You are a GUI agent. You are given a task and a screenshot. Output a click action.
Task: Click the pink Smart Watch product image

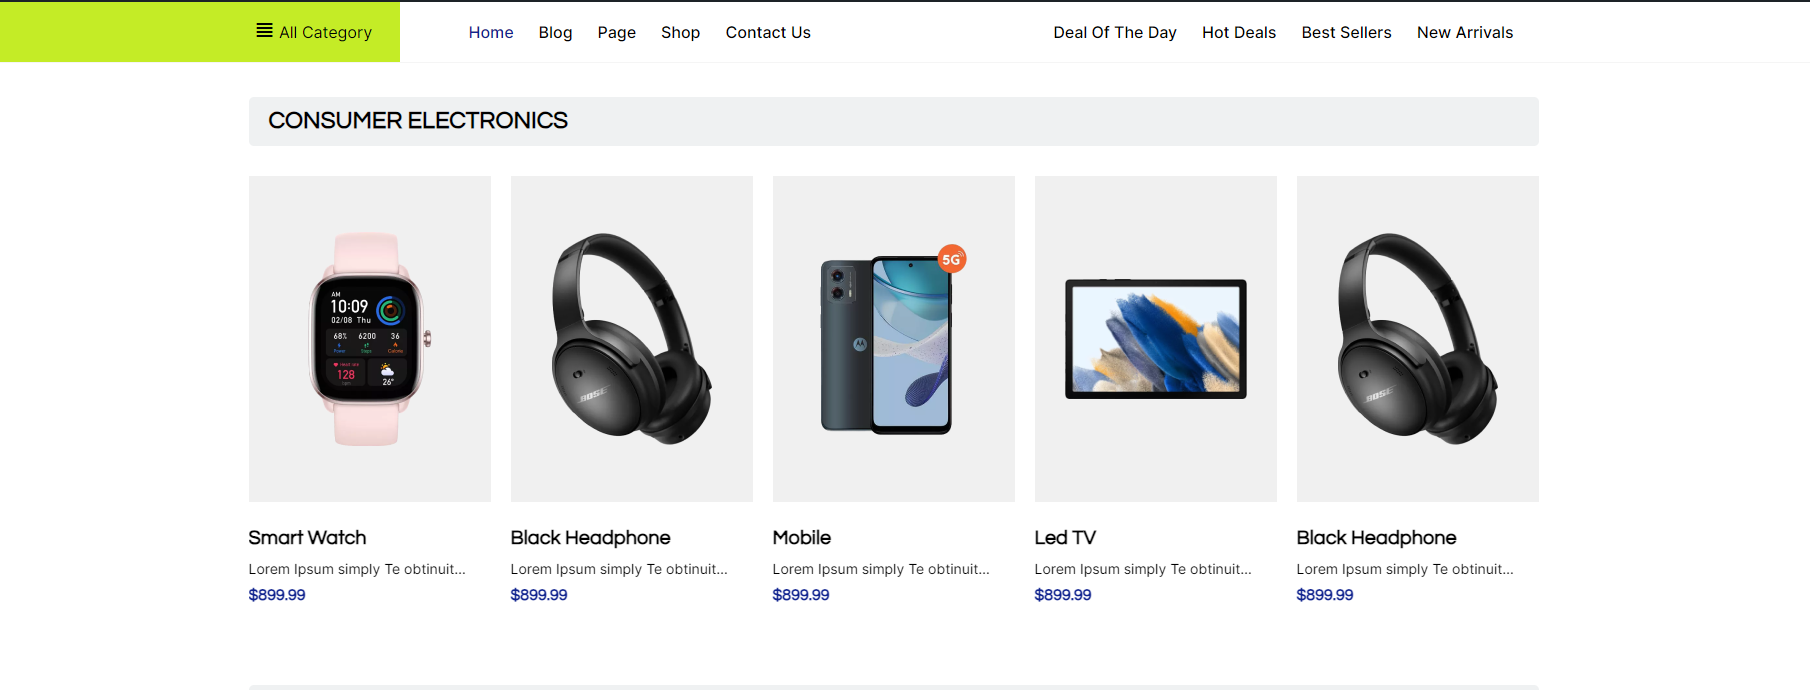pos(369,339)
